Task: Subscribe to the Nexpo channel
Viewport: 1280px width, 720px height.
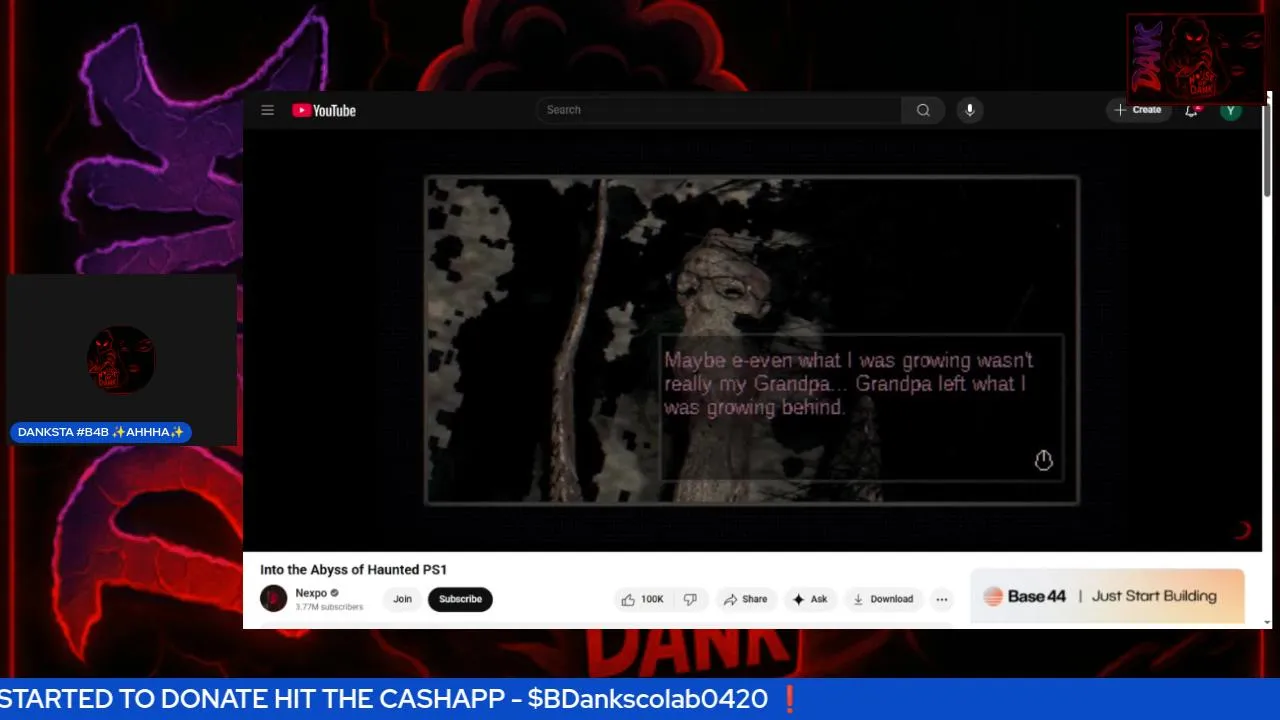Action: (x=460, y=599)
